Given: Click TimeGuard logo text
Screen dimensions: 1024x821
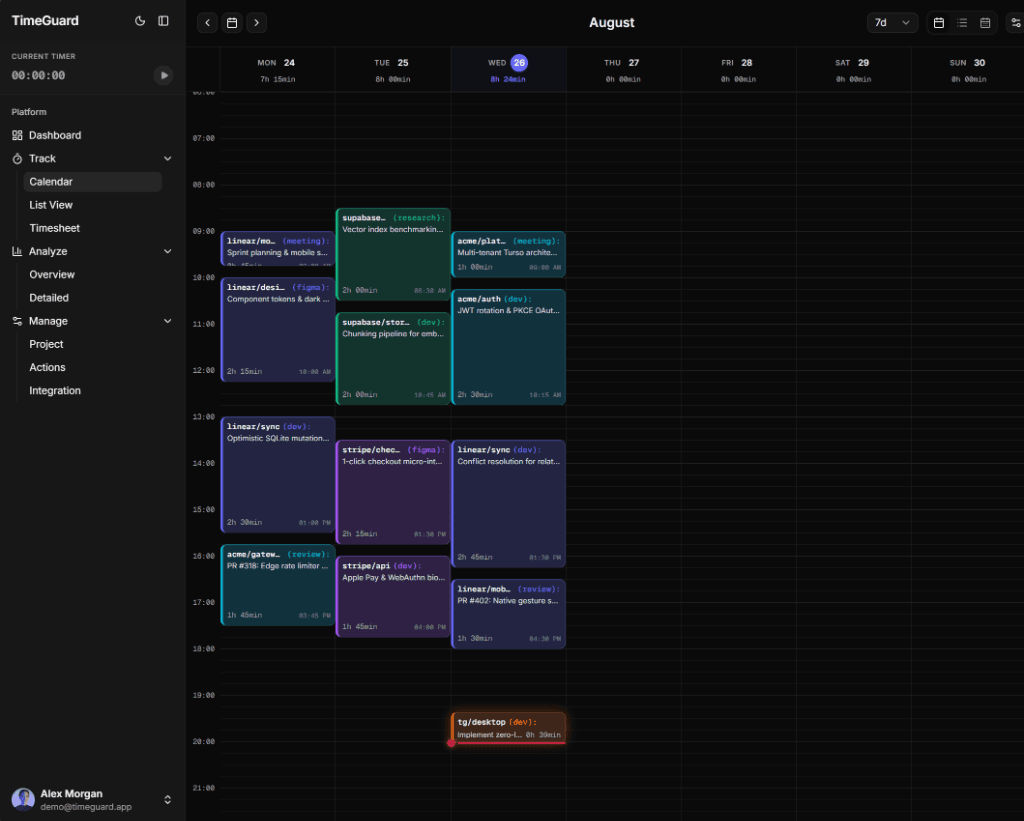Looking at the screenshot, I should click(45, 20).
